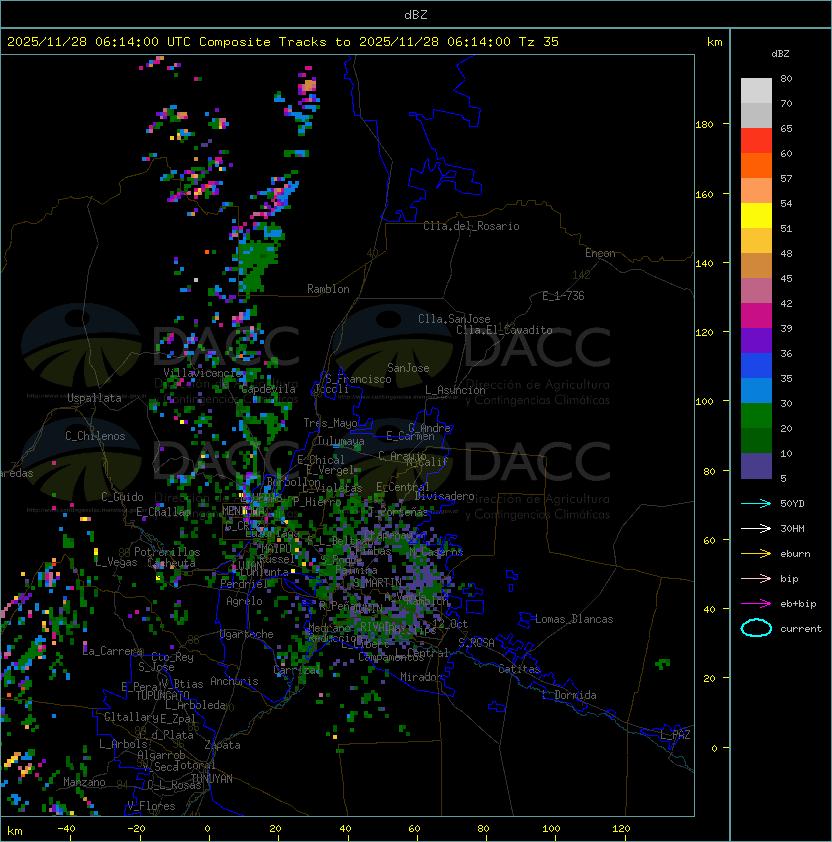The width and height of the screenshot is (832, 842).
Task: Click the 'L_Dormida' map label
Action: pyautogui.click(x=569, y=695)
